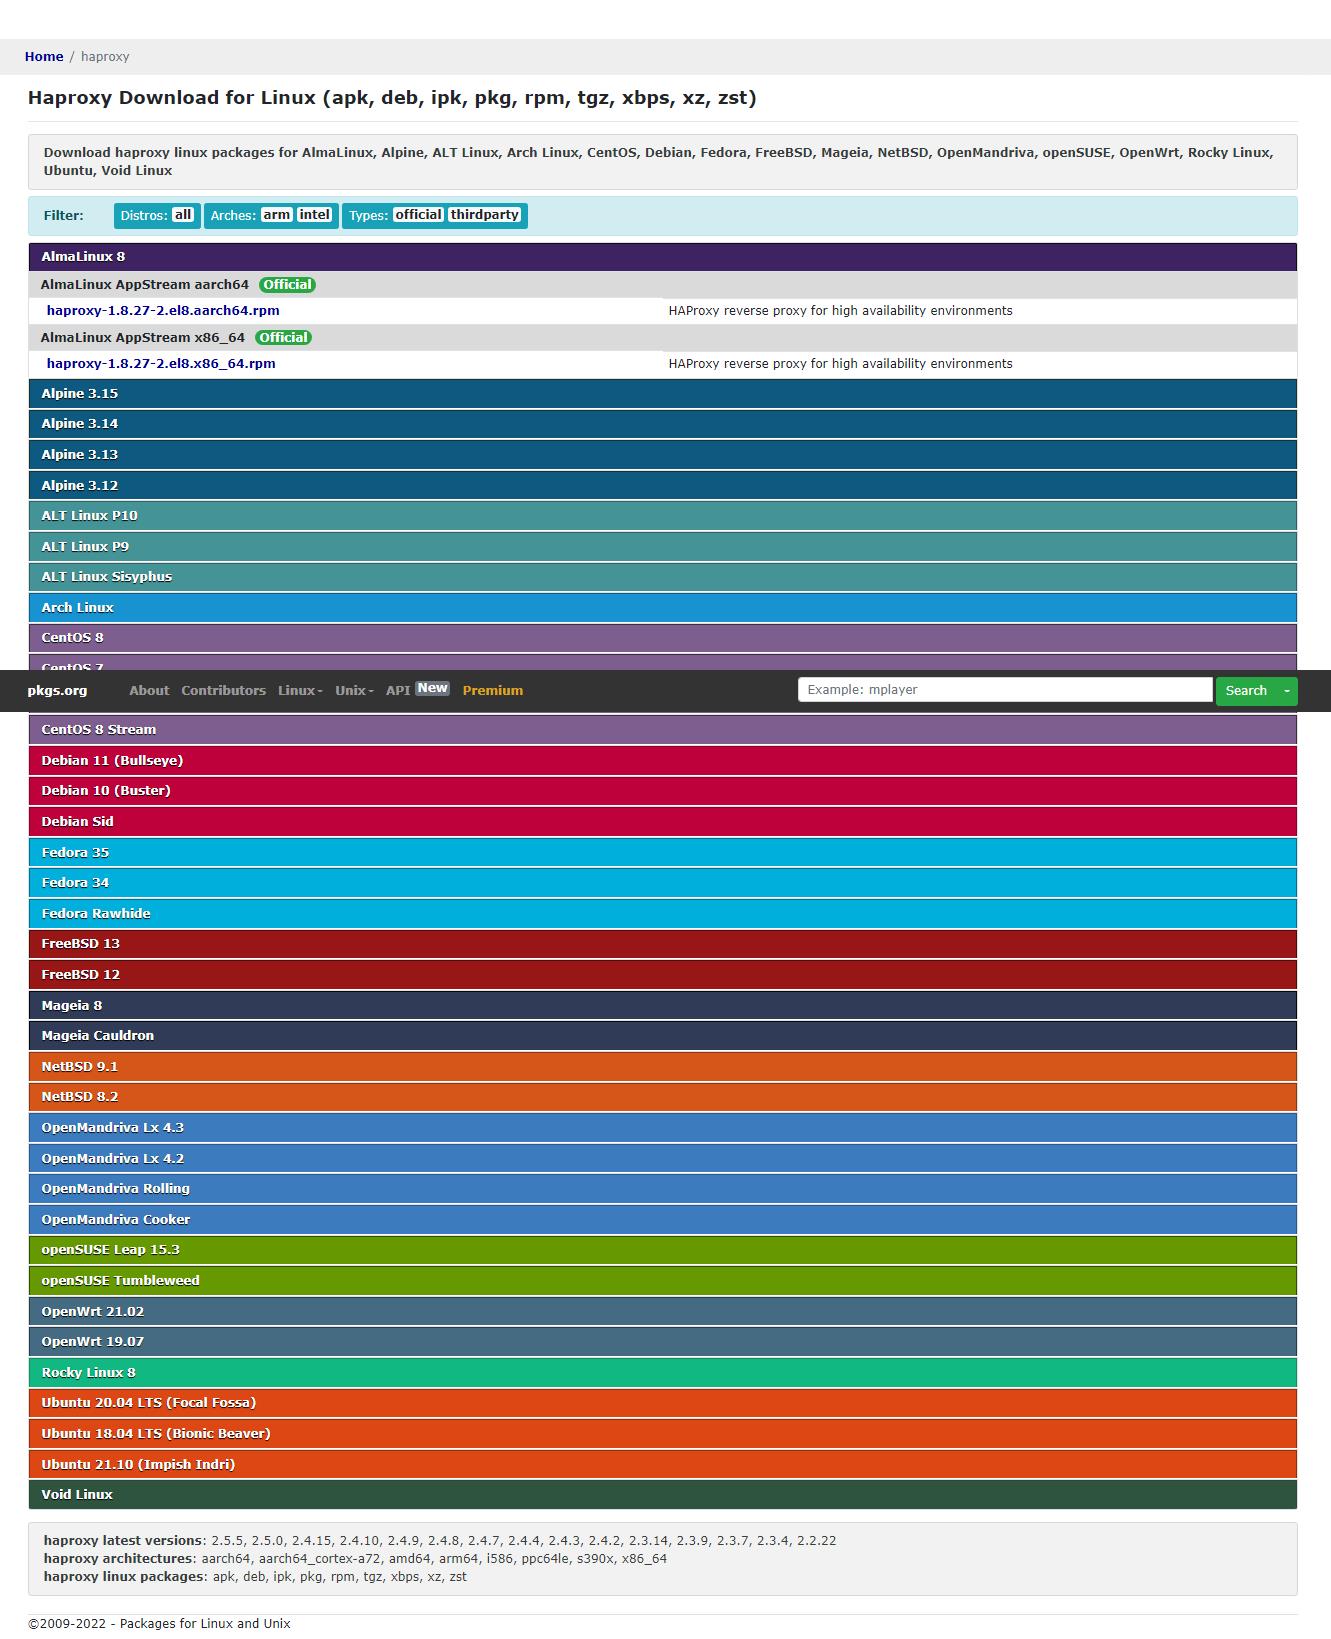Expand the Mageia 8 section
Screen dimensions: 1331x1639
click(663, 1006)
